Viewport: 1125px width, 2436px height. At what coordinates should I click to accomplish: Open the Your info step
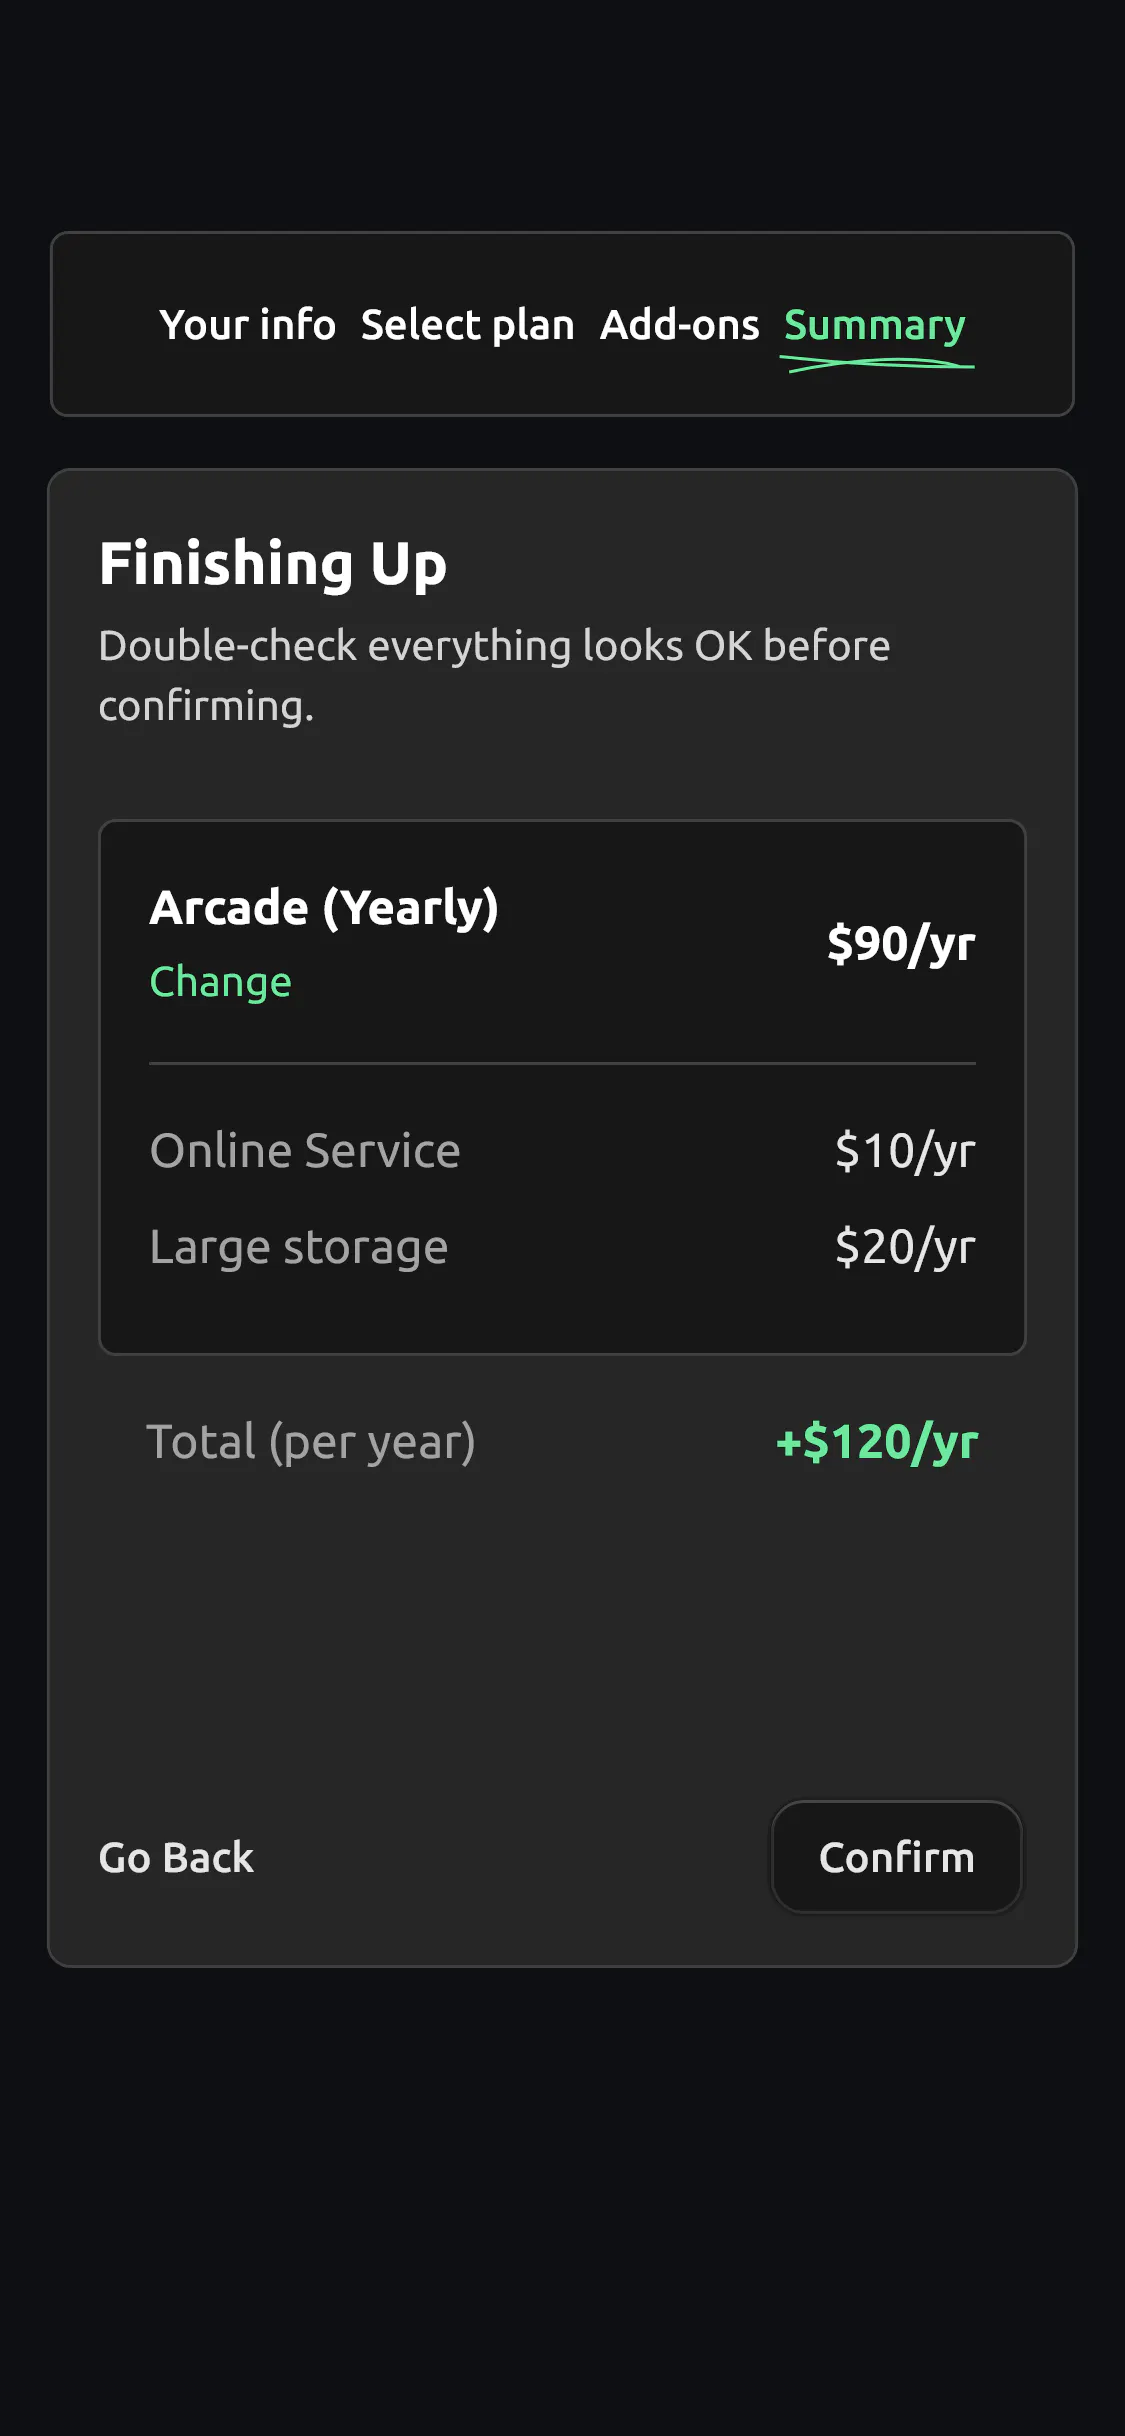[247, 325]
